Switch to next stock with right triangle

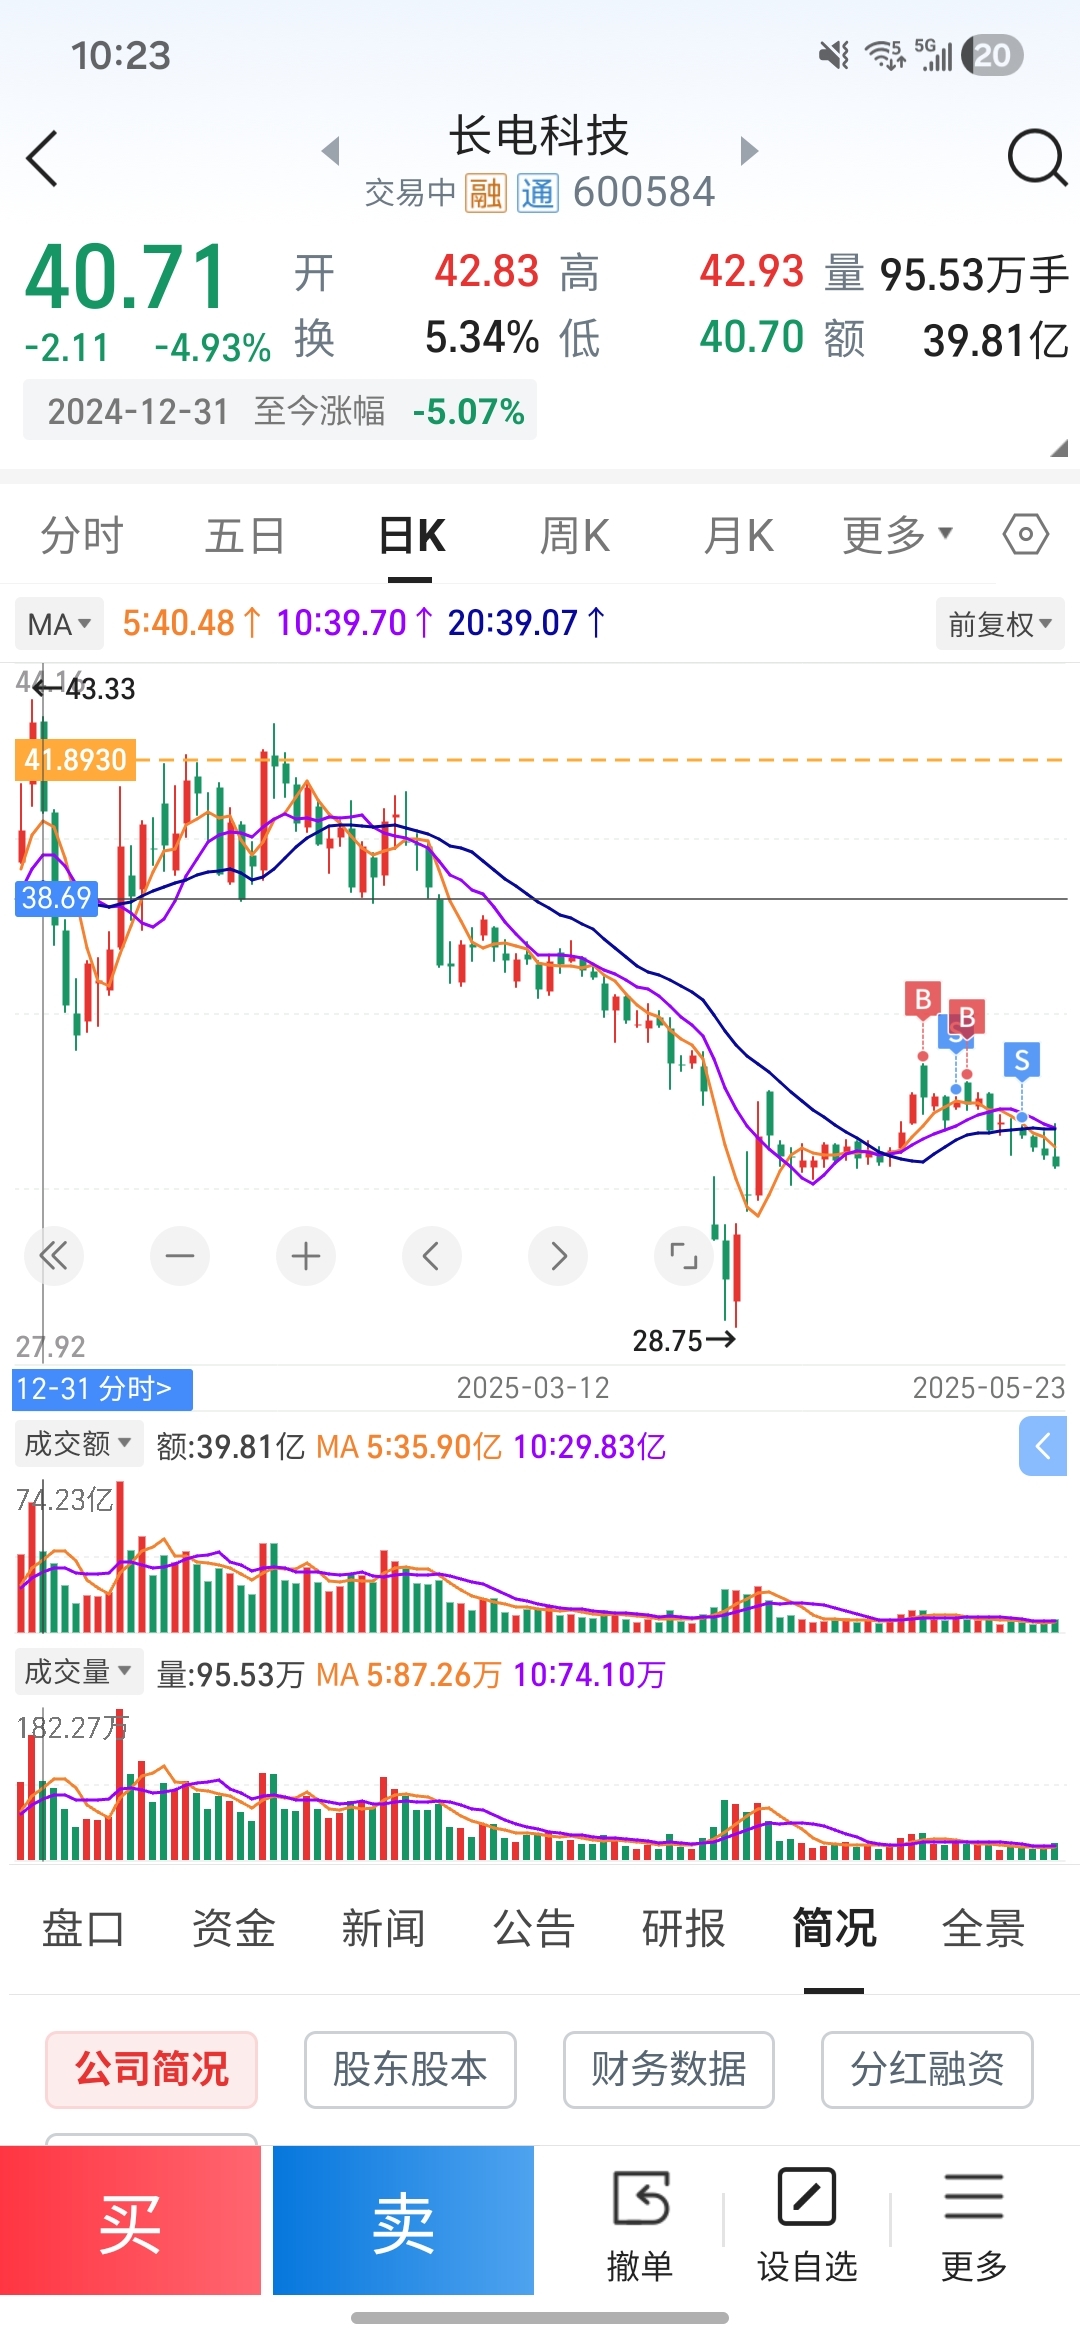pyautogui.click(x=749, y=151)
